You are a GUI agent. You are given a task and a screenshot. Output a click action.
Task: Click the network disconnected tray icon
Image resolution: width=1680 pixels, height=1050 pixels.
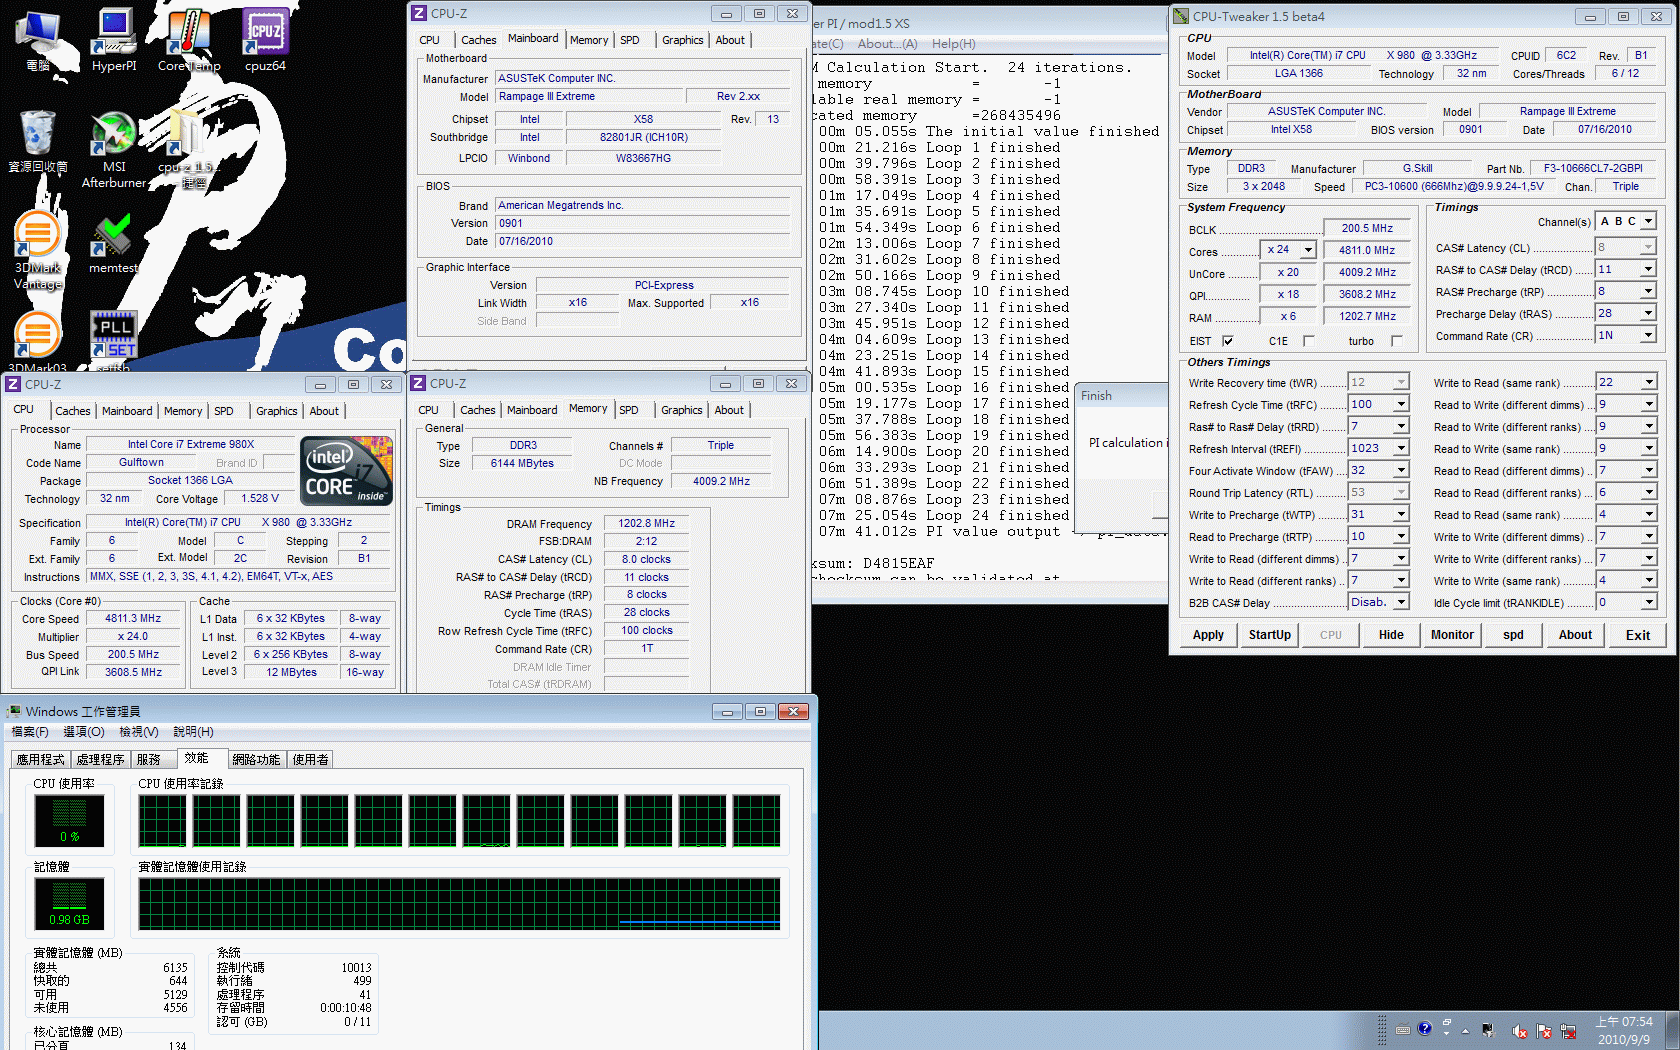1568,1031
